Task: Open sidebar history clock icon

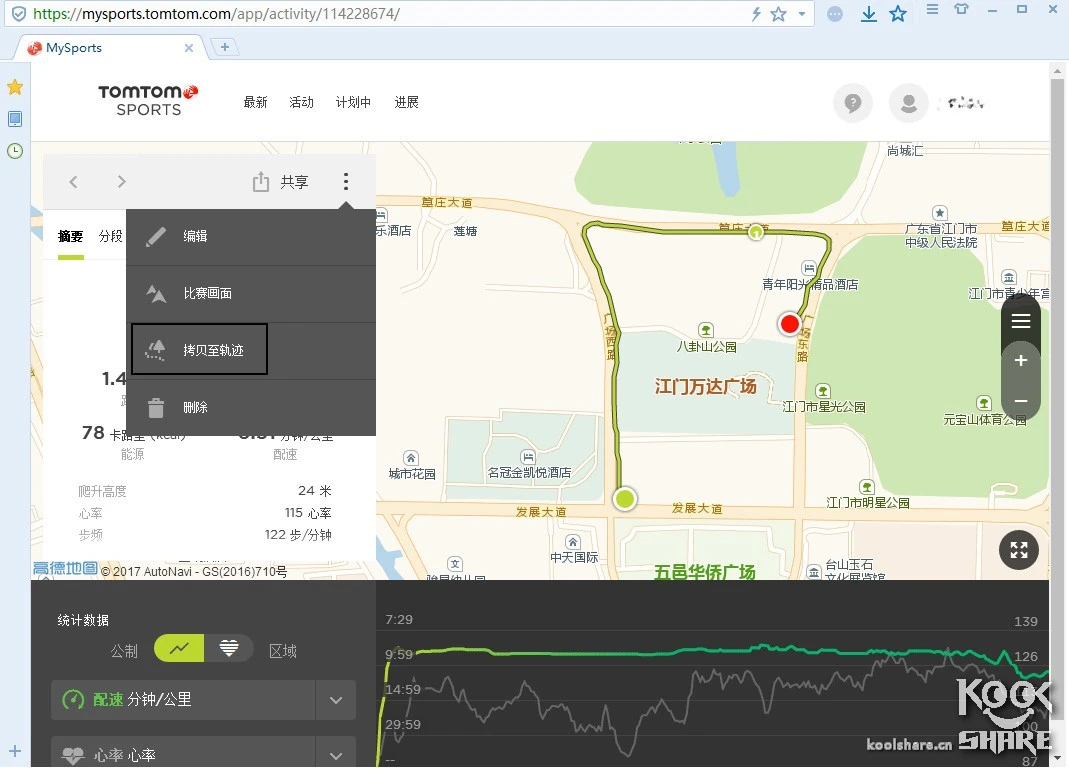Action: click(15, 151)
